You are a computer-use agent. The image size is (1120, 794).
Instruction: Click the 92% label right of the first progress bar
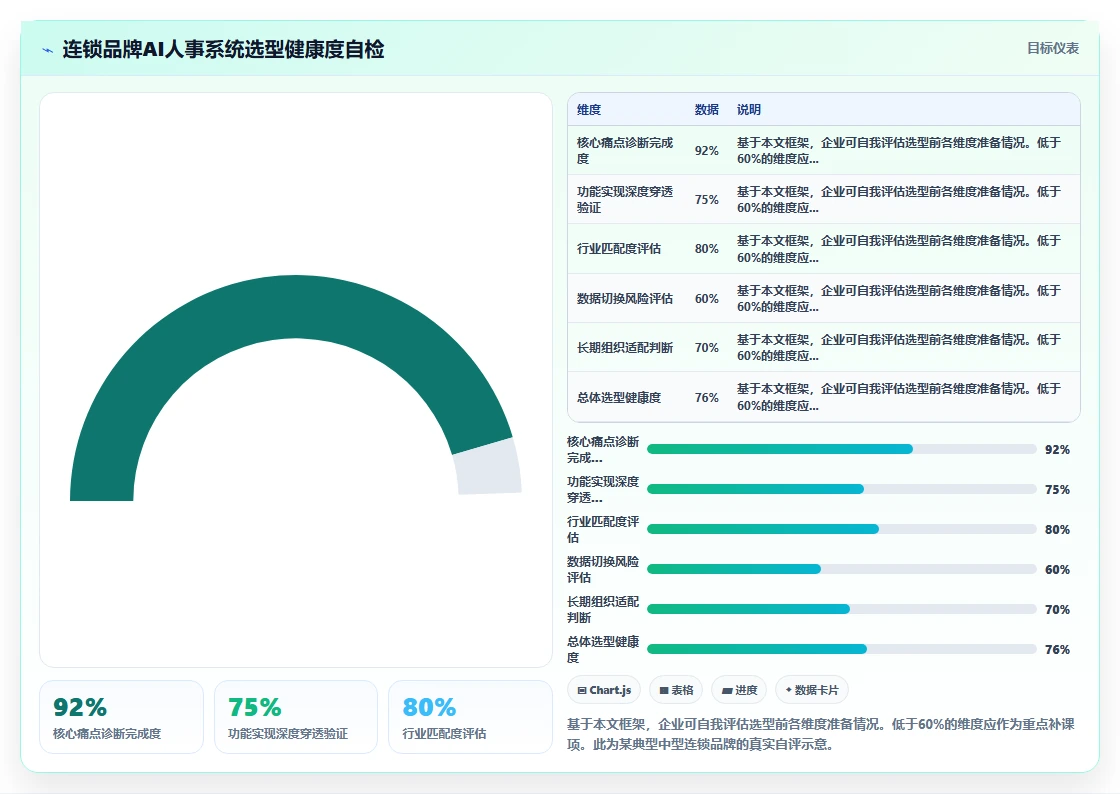1057,449
